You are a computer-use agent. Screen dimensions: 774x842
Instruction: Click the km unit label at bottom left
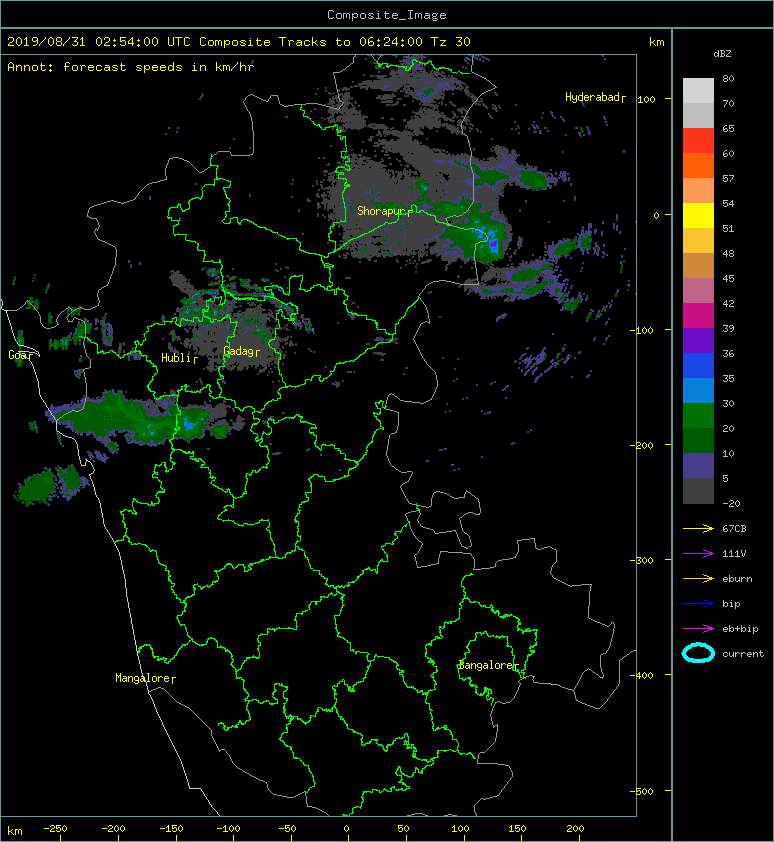tap(15, 831)
